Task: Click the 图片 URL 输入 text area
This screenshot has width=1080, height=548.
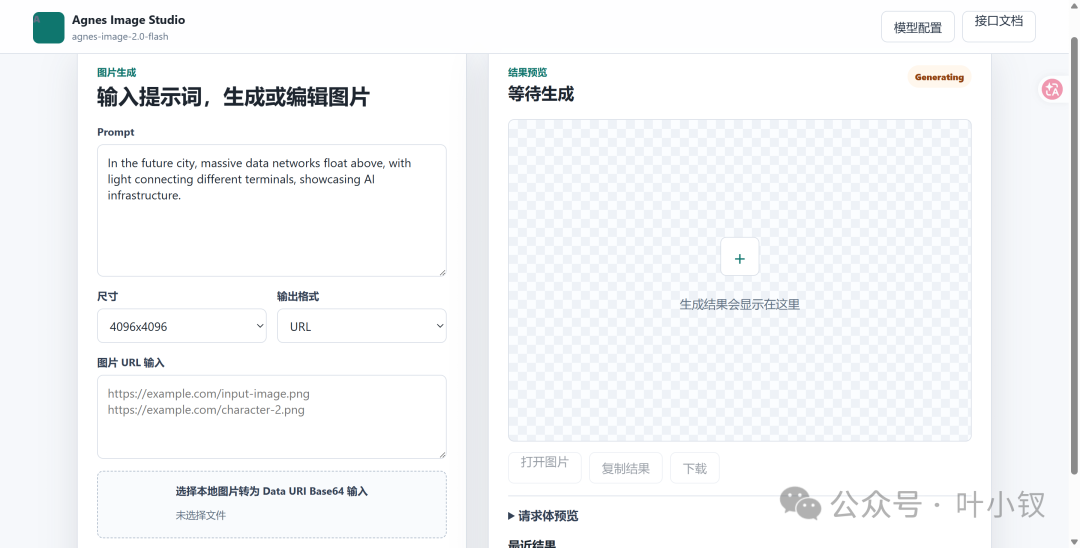Action: tap(271, 417)
